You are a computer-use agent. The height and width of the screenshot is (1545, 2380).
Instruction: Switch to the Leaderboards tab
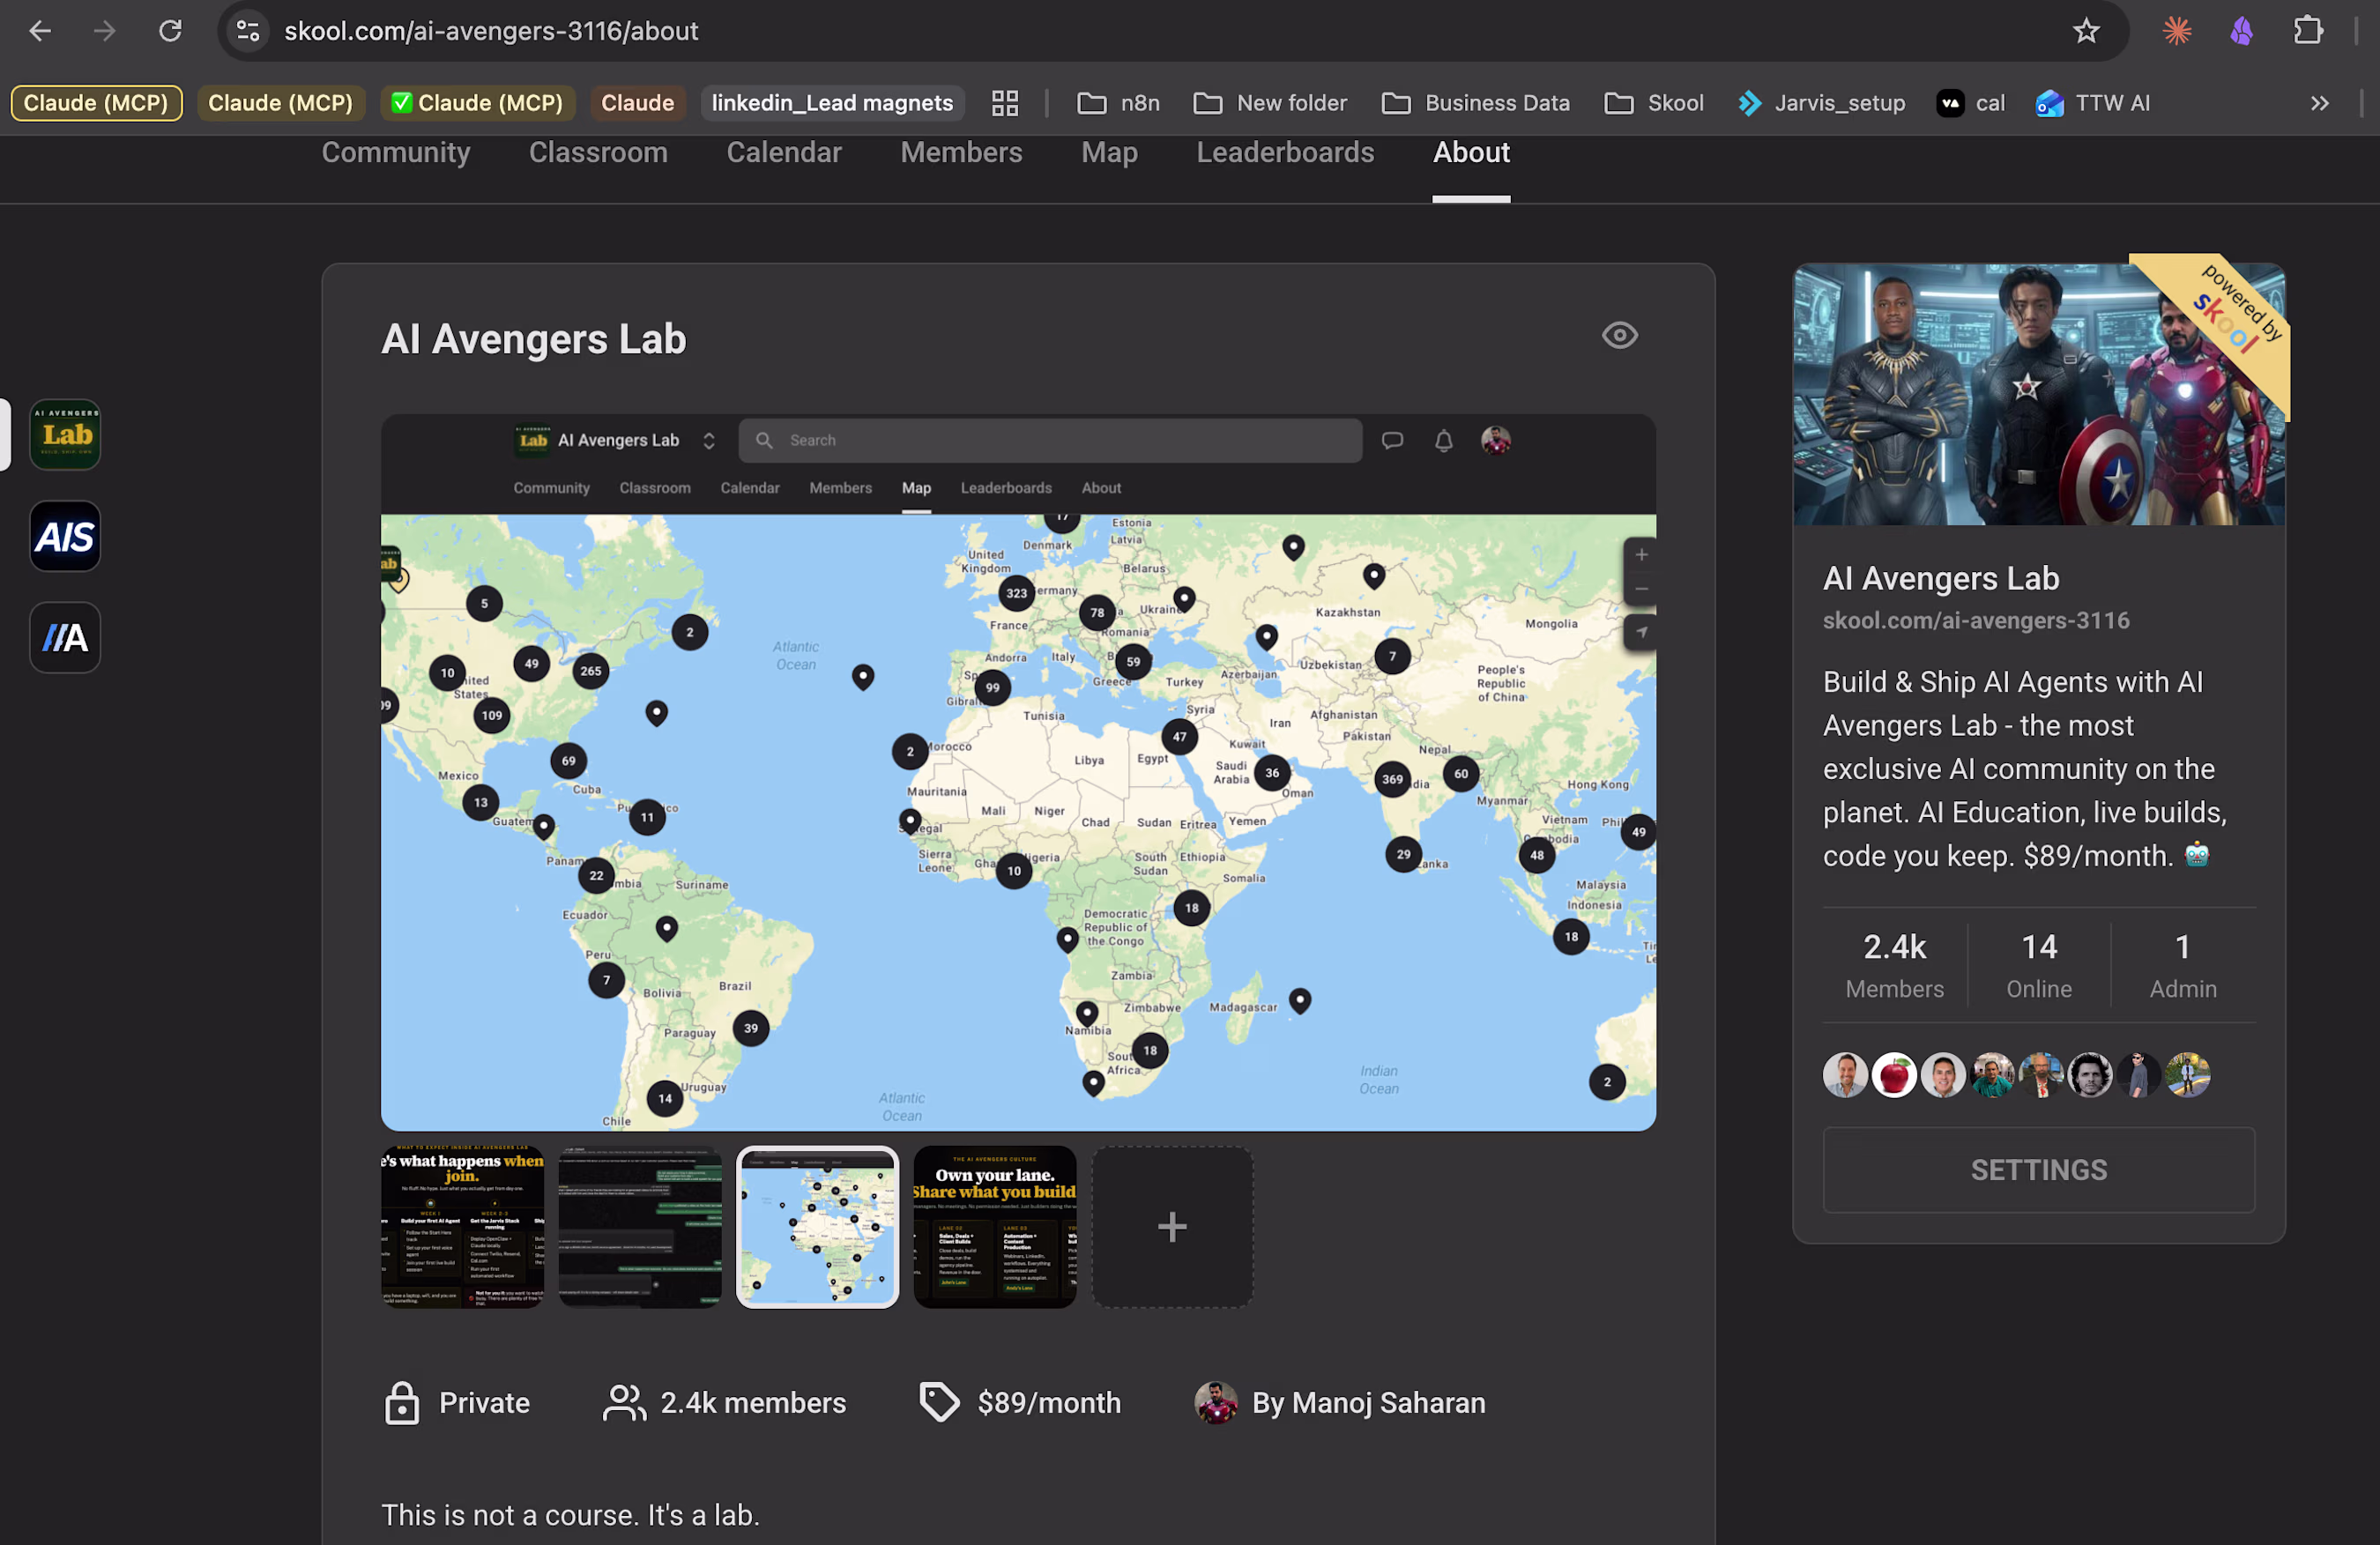(x=1284, y=152)
